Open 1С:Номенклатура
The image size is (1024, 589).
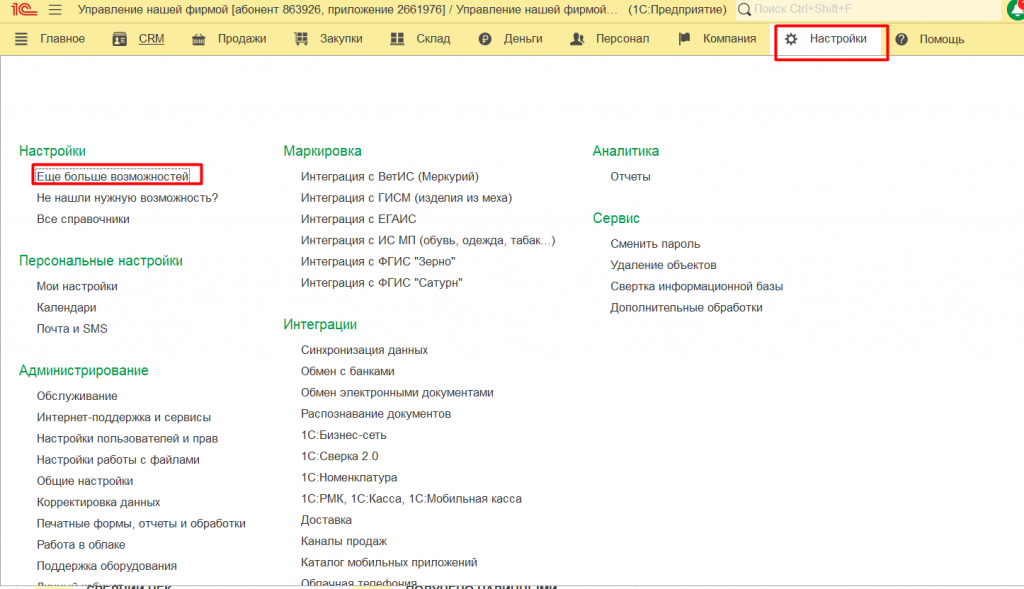[x=349, y=477]
